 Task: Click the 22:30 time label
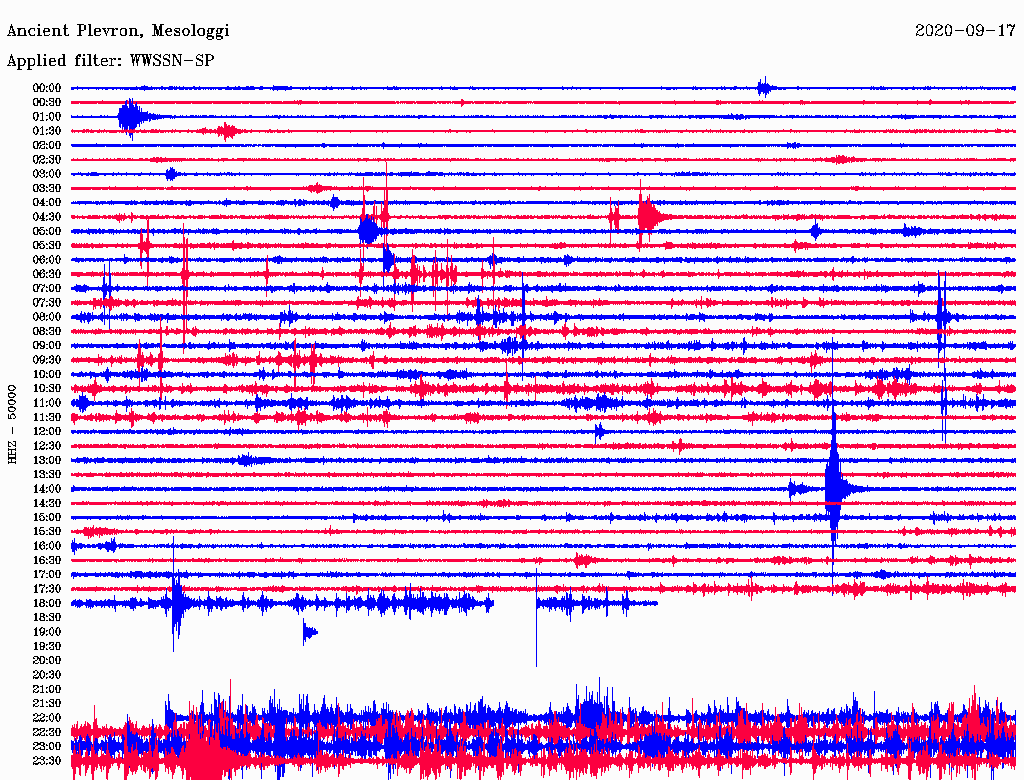click(x=47, y=732)
